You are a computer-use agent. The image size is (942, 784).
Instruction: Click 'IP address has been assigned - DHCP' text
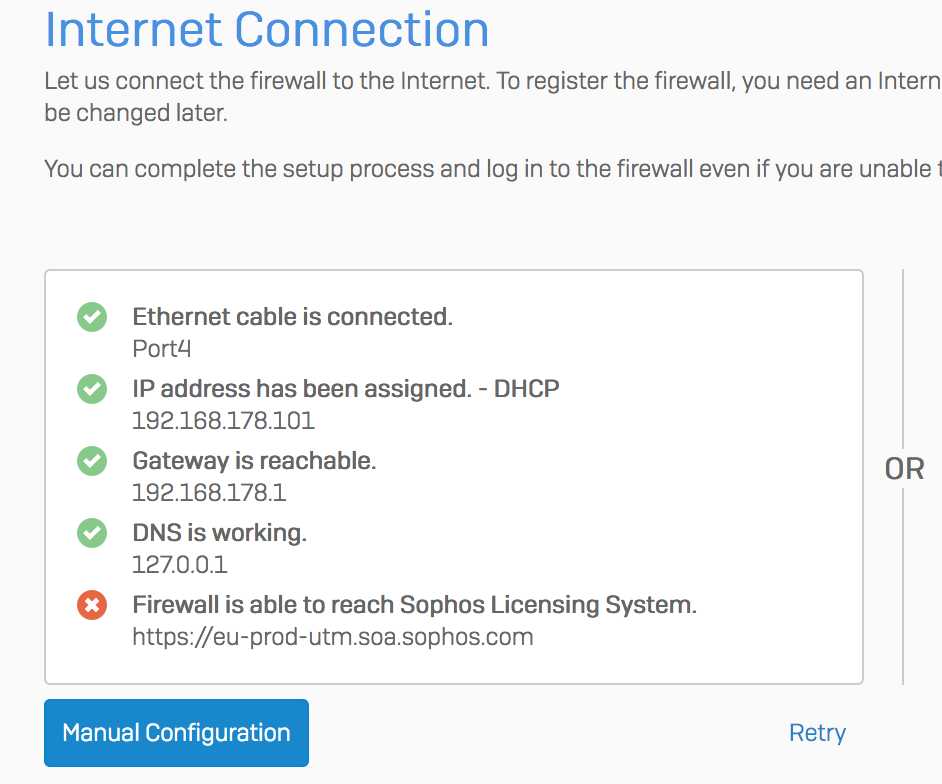(x=345, y=389)
